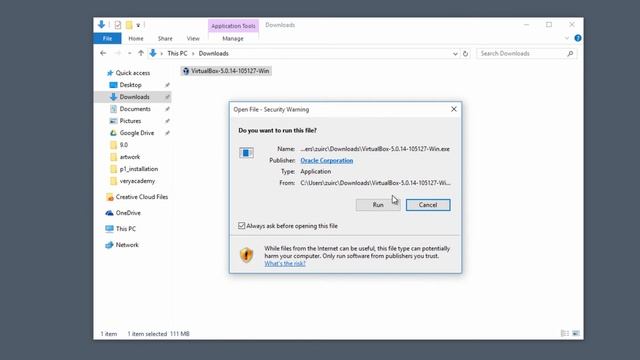Maximize the Downloads explorer window
Screen dimensions: 640x360
[549, 25]
